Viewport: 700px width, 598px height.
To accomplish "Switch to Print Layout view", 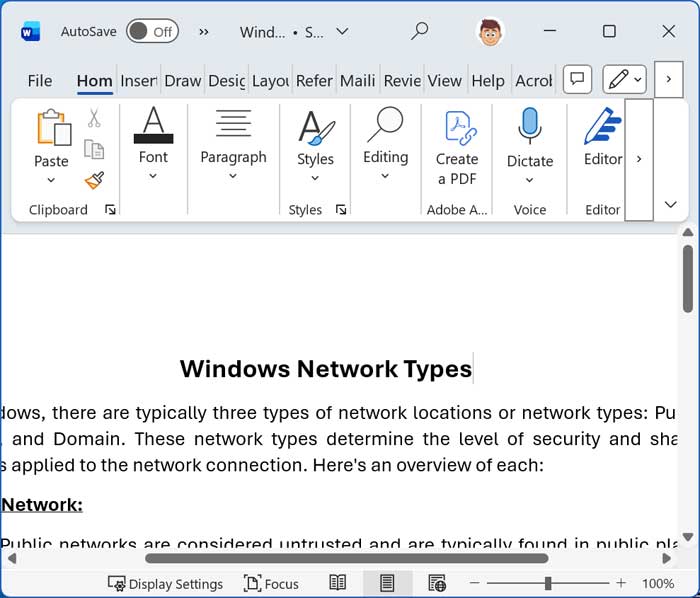I will tap(386, 583).
